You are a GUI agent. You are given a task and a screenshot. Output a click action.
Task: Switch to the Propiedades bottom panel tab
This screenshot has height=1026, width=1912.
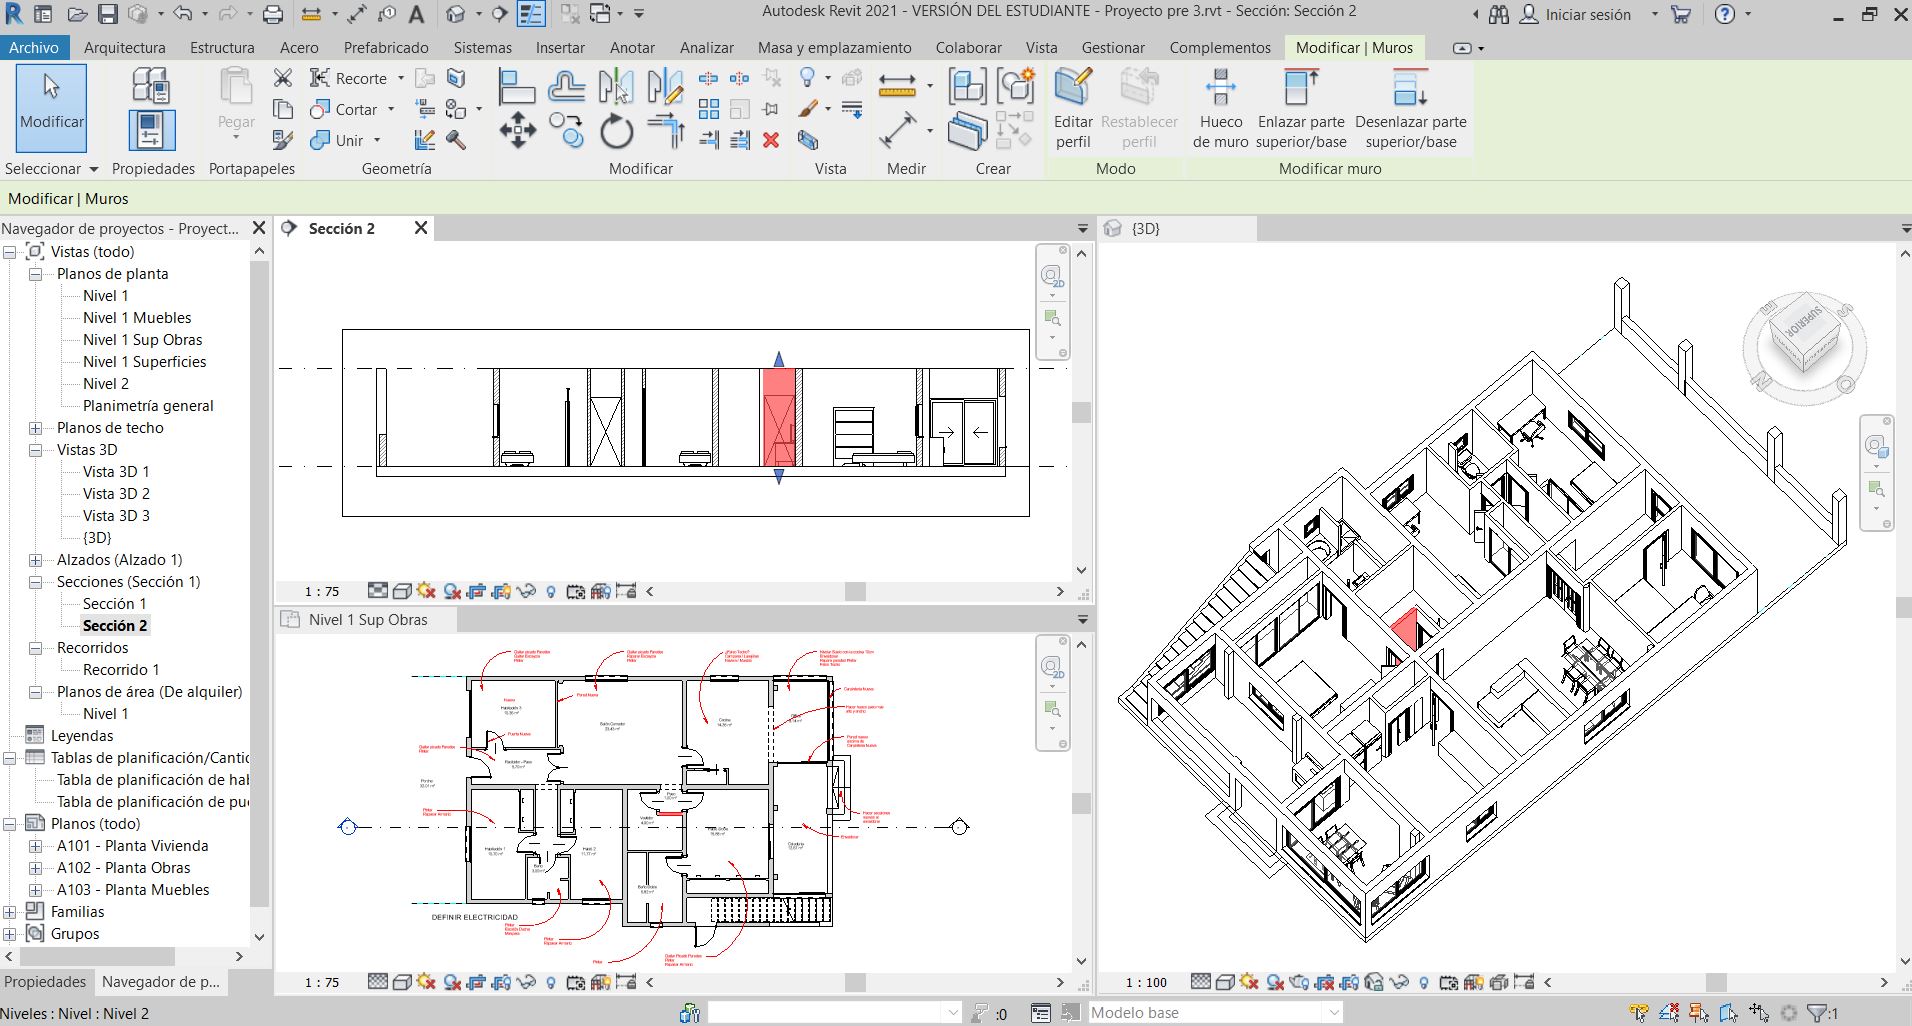(45, 982)
